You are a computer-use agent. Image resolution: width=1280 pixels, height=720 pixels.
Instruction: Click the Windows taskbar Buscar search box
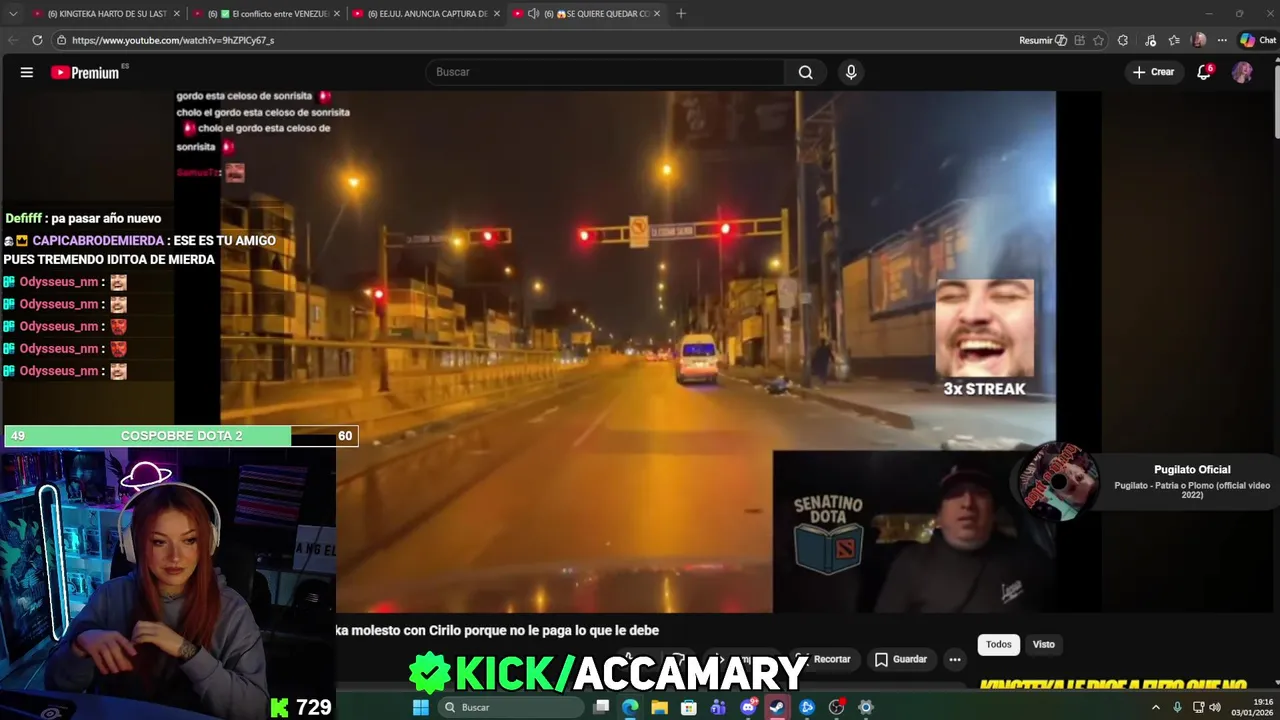510,707
